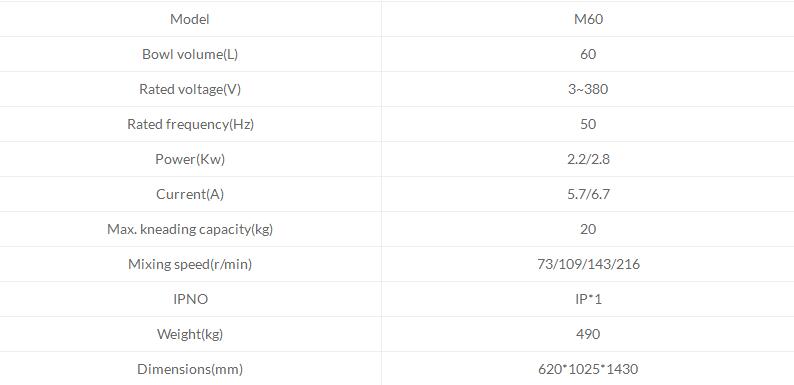Select the 2.2/2.8 power value
The height and width of the screenshot is (385, 794).
(588, 159)
